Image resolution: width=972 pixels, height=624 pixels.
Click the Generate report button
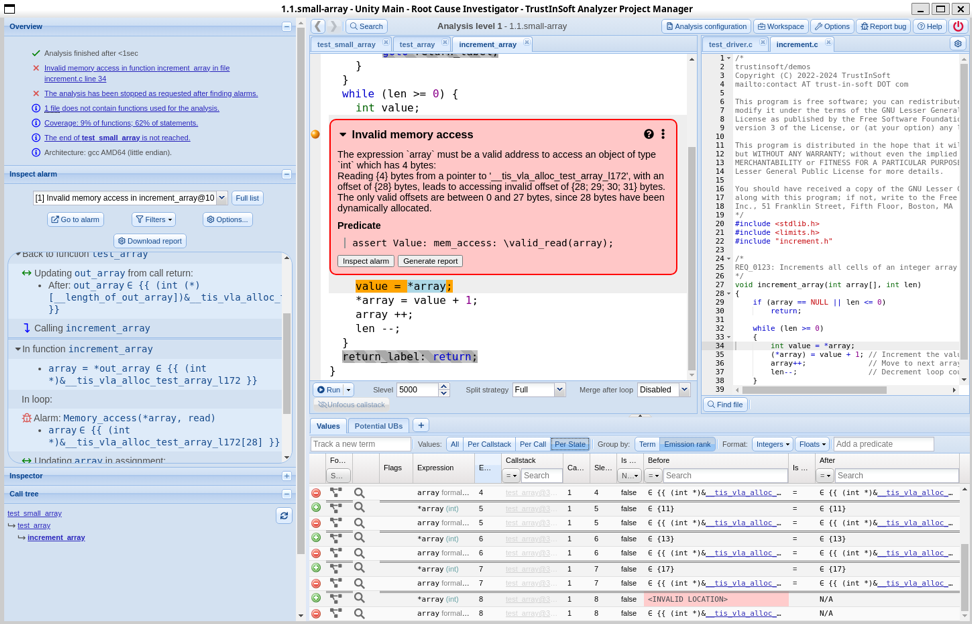pos(430,261)
